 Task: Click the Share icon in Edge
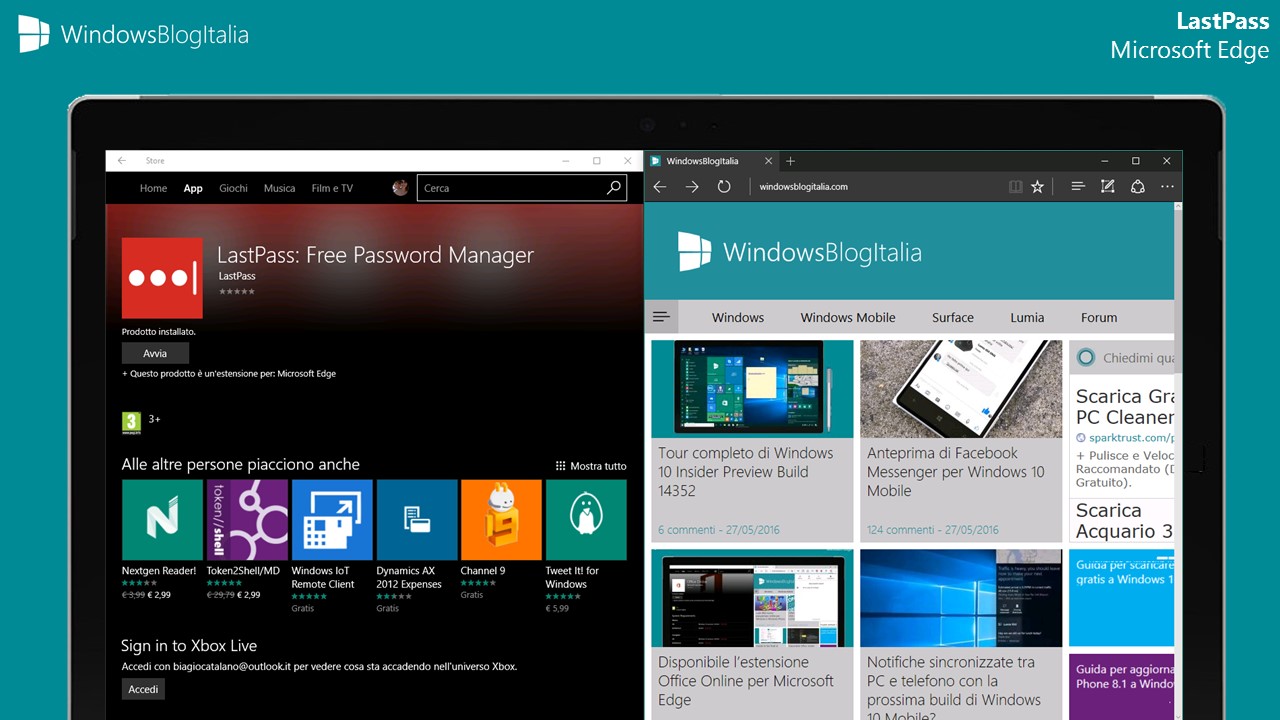tap(1137, 187)
